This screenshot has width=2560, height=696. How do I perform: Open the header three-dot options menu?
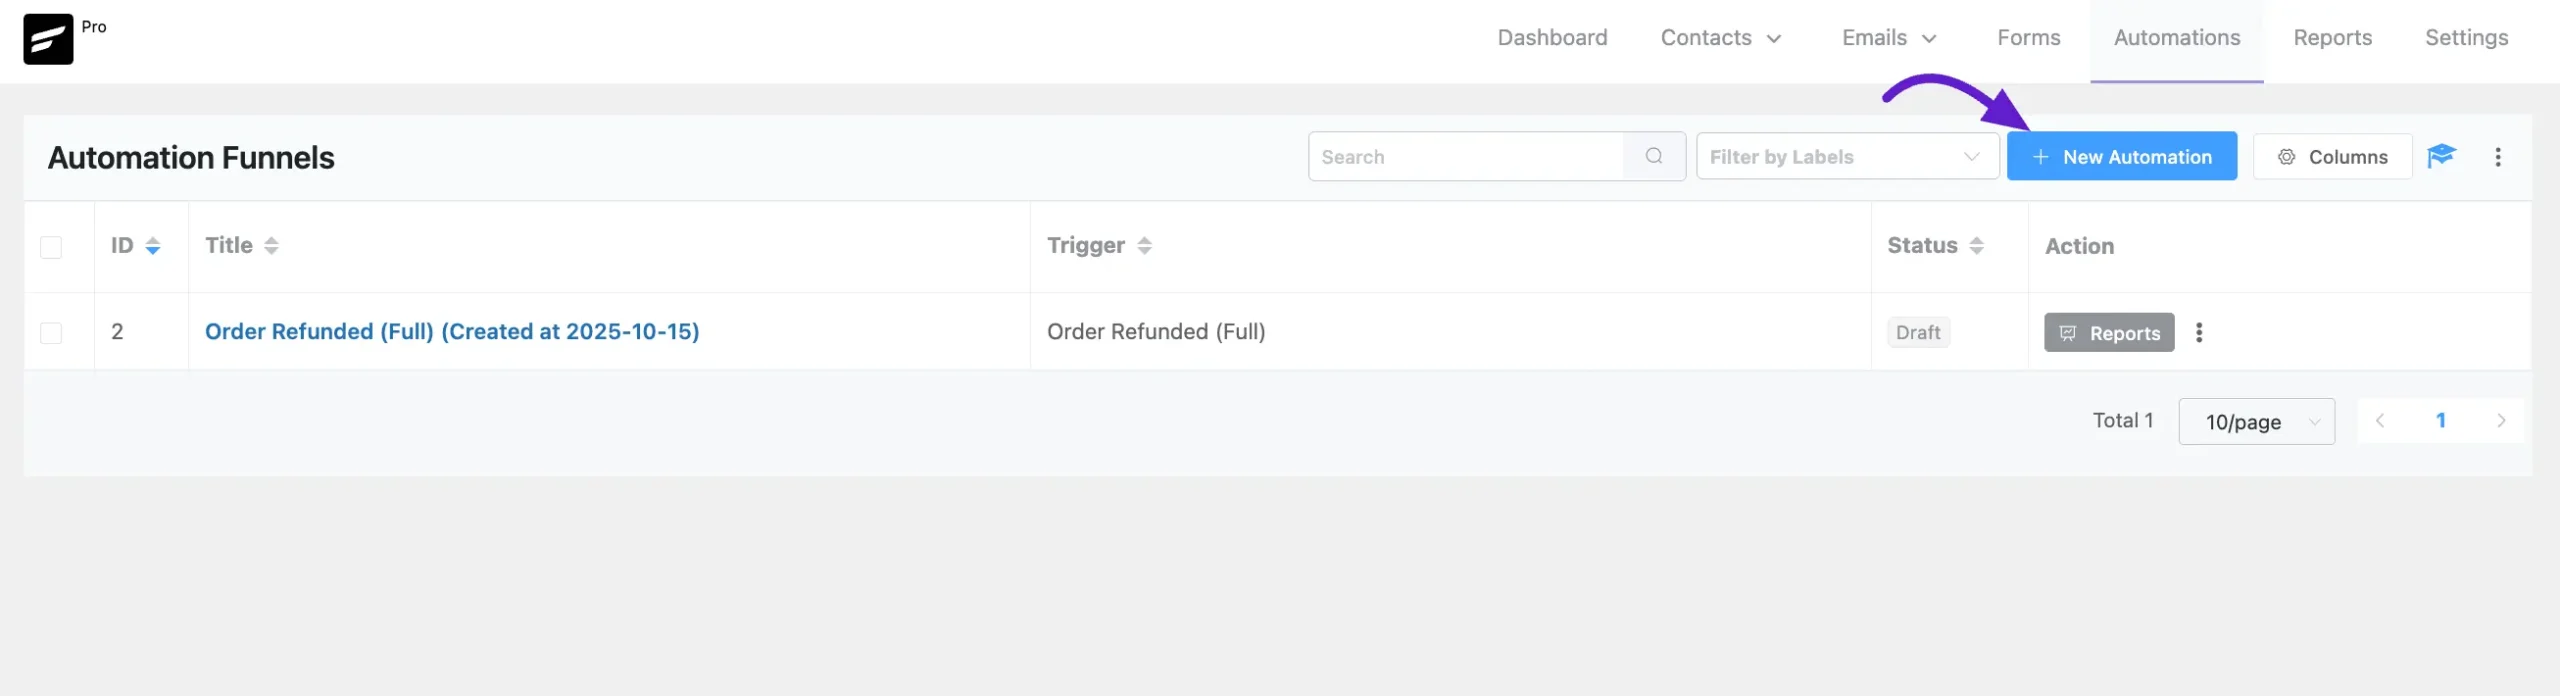pos(2498,157)
